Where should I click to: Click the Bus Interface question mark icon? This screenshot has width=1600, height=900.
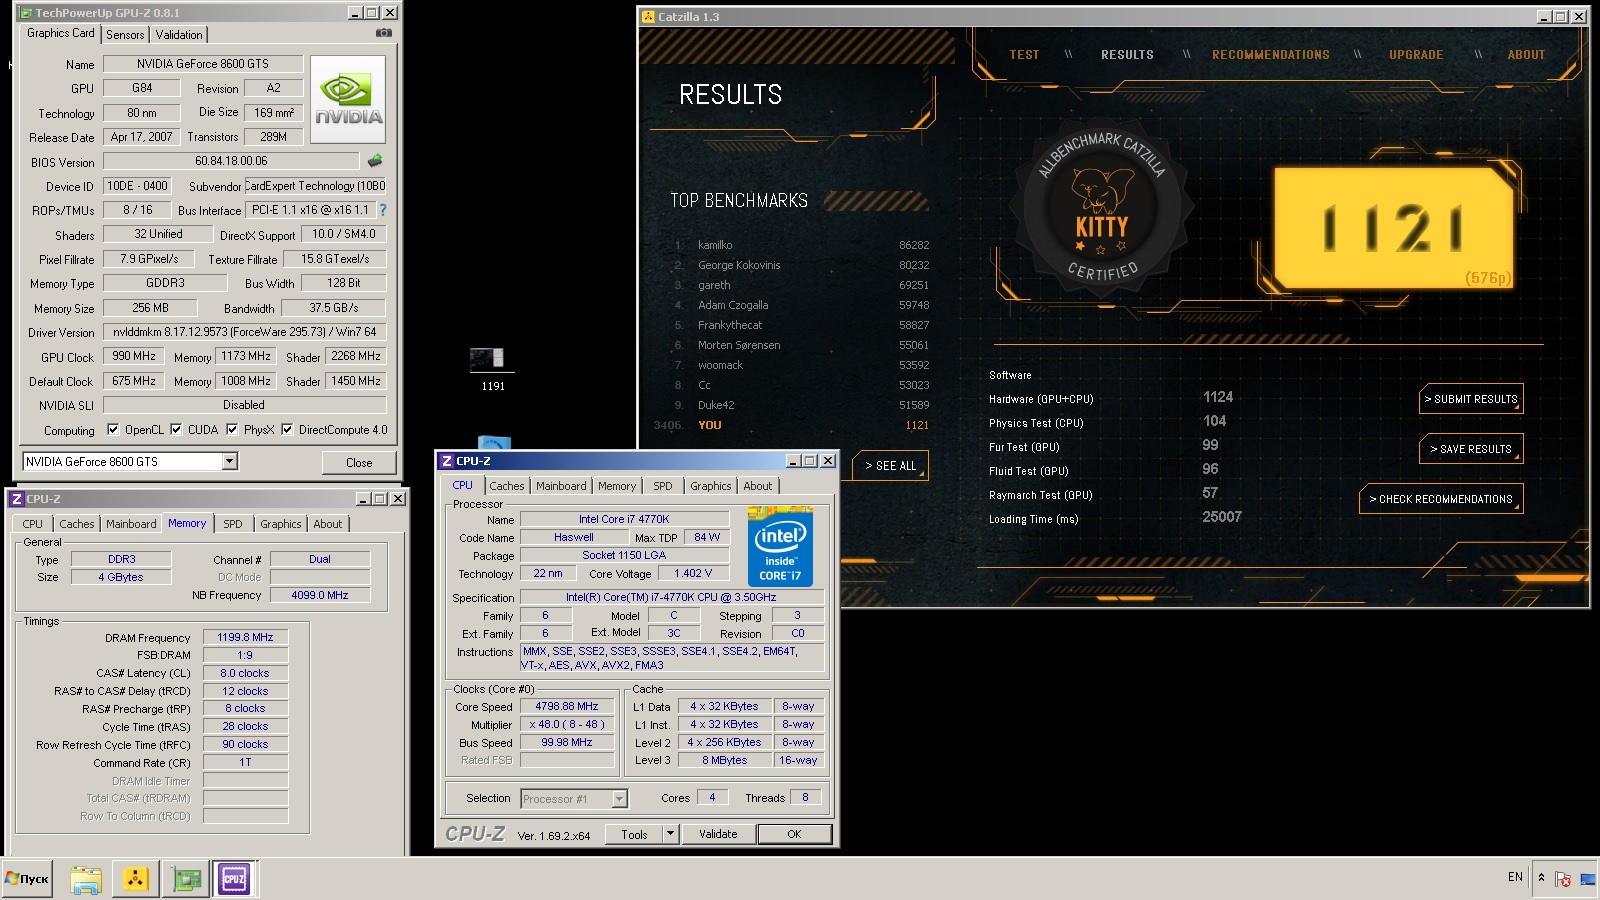coord(382,210)
